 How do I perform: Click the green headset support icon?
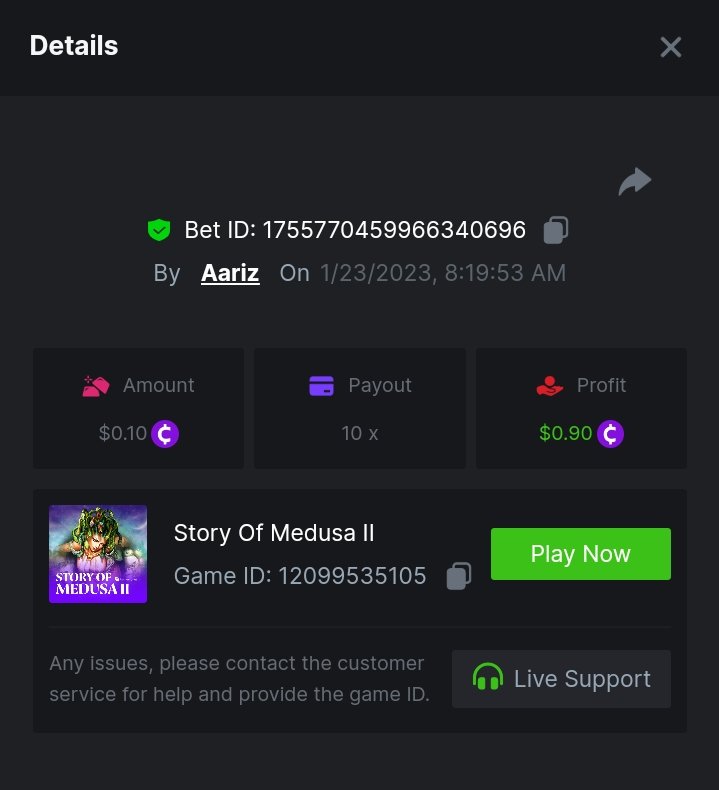click(488, 679)
